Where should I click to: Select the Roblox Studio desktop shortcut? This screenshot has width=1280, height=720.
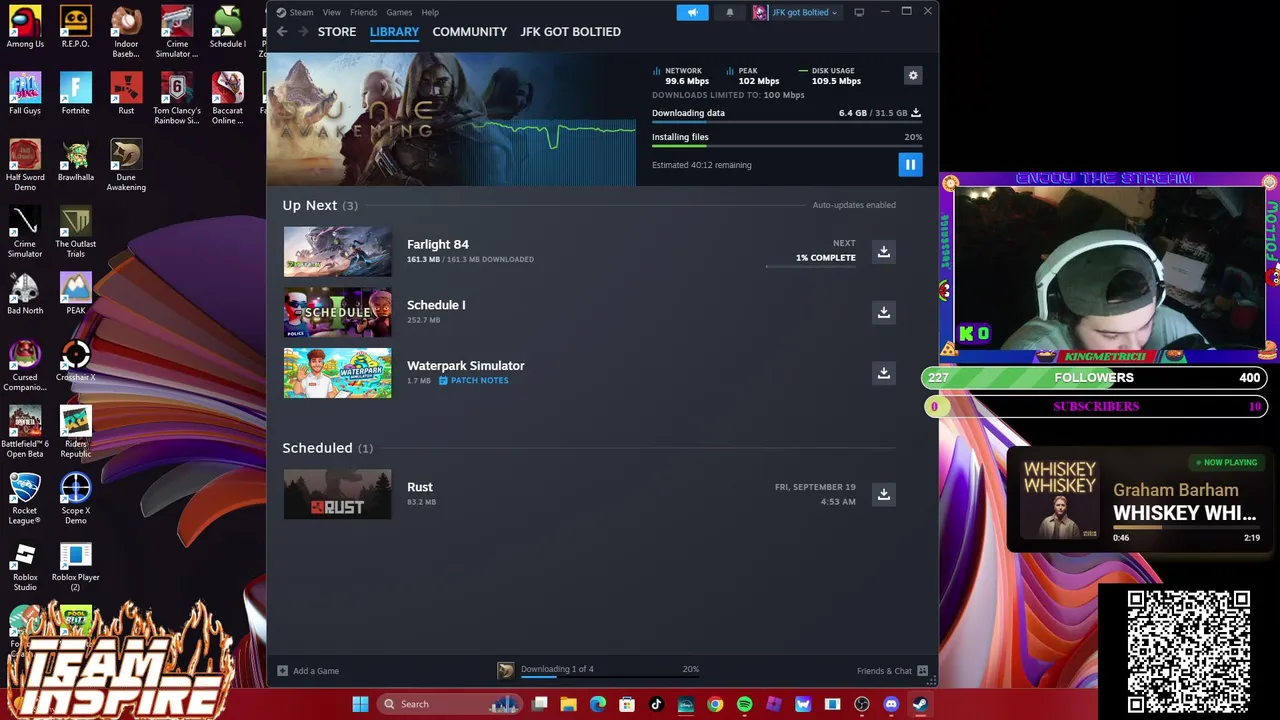click(x=25, y=566)
